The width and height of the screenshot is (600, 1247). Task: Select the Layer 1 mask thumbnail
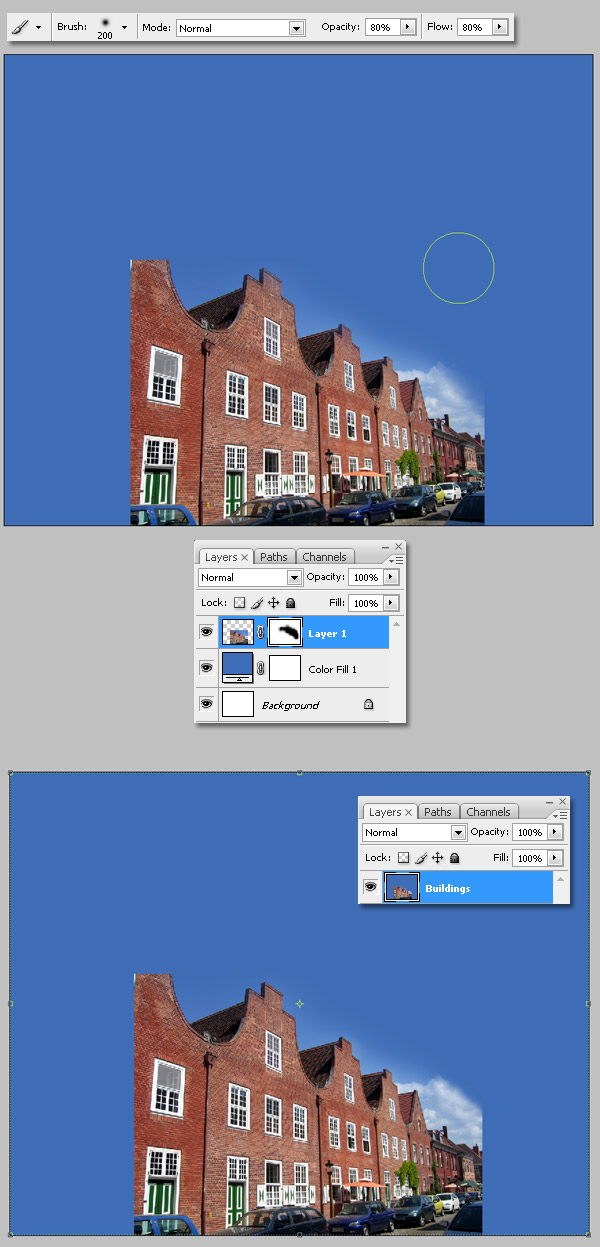point(286,632)
